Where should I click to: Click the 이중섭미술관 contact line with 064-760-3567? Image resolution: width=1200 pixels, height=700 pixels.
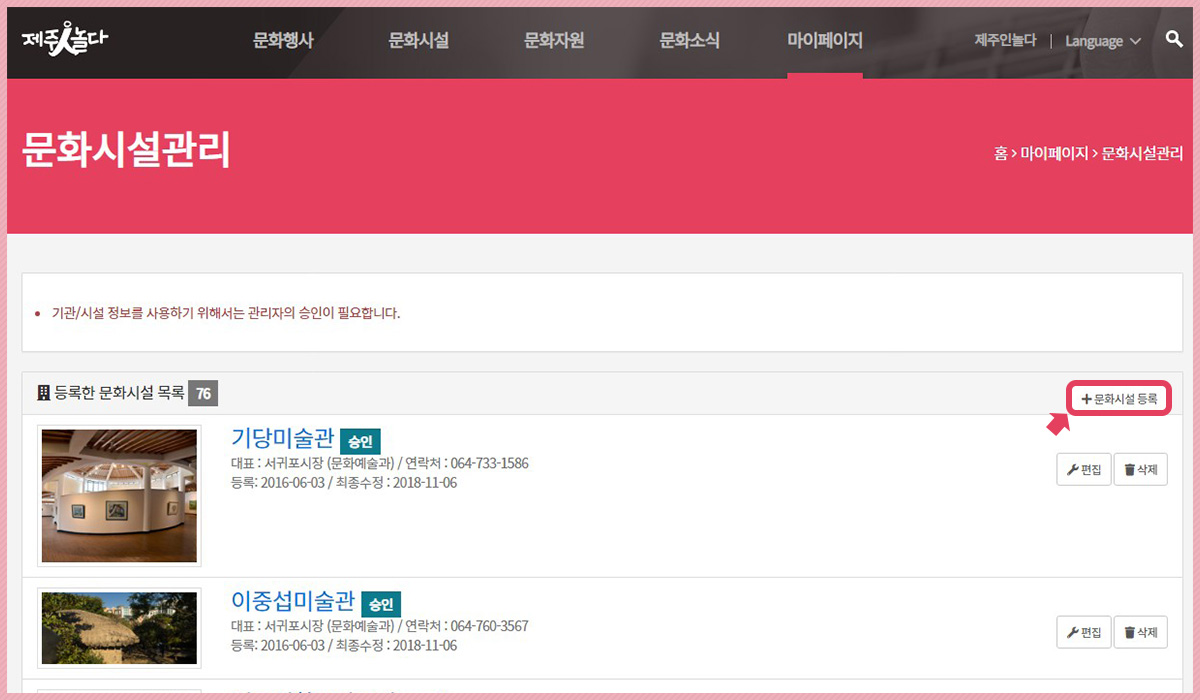[x=380, y=627]
